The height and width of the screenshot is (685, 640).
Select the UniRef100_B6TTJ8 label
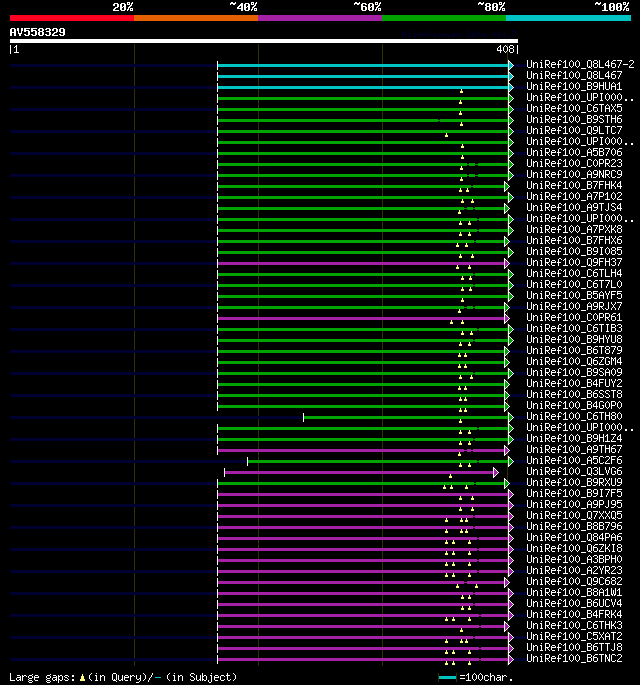(574, 647)
